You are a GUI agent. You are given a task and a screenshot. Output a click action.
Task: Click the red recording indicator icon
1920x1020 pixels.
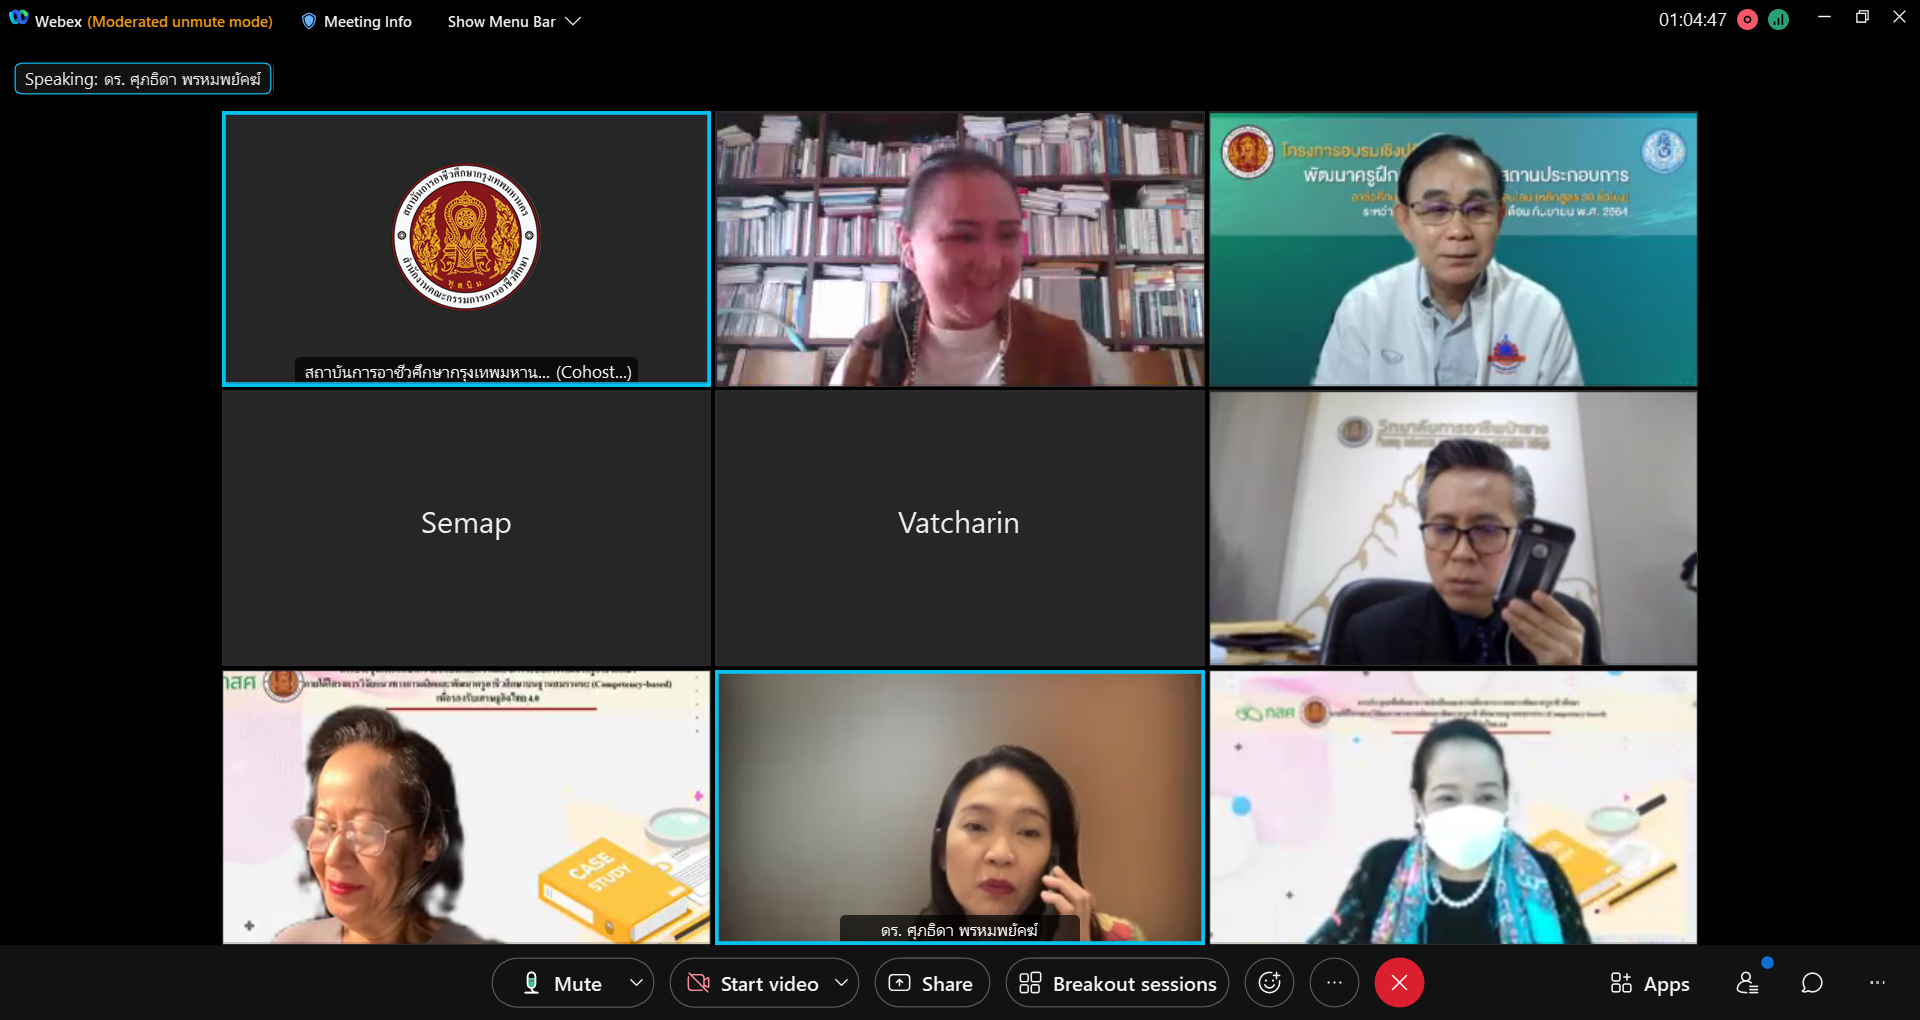[x=1748, y=20]
